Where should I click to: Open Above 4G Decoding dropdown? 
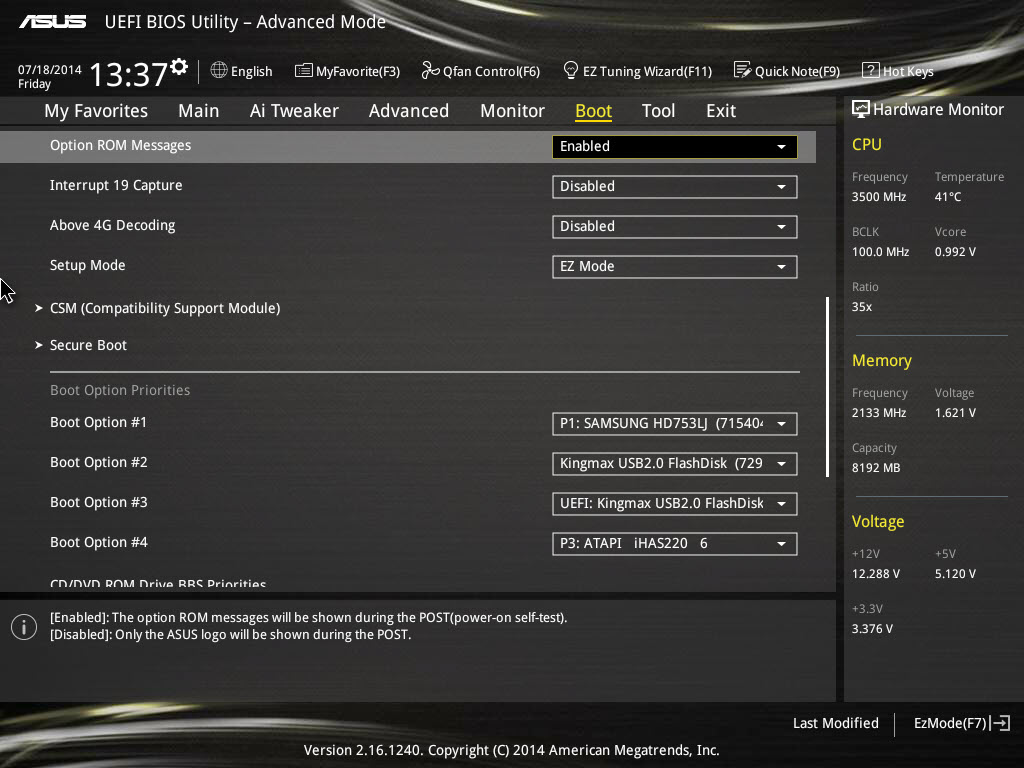click(x=675, y=227)
